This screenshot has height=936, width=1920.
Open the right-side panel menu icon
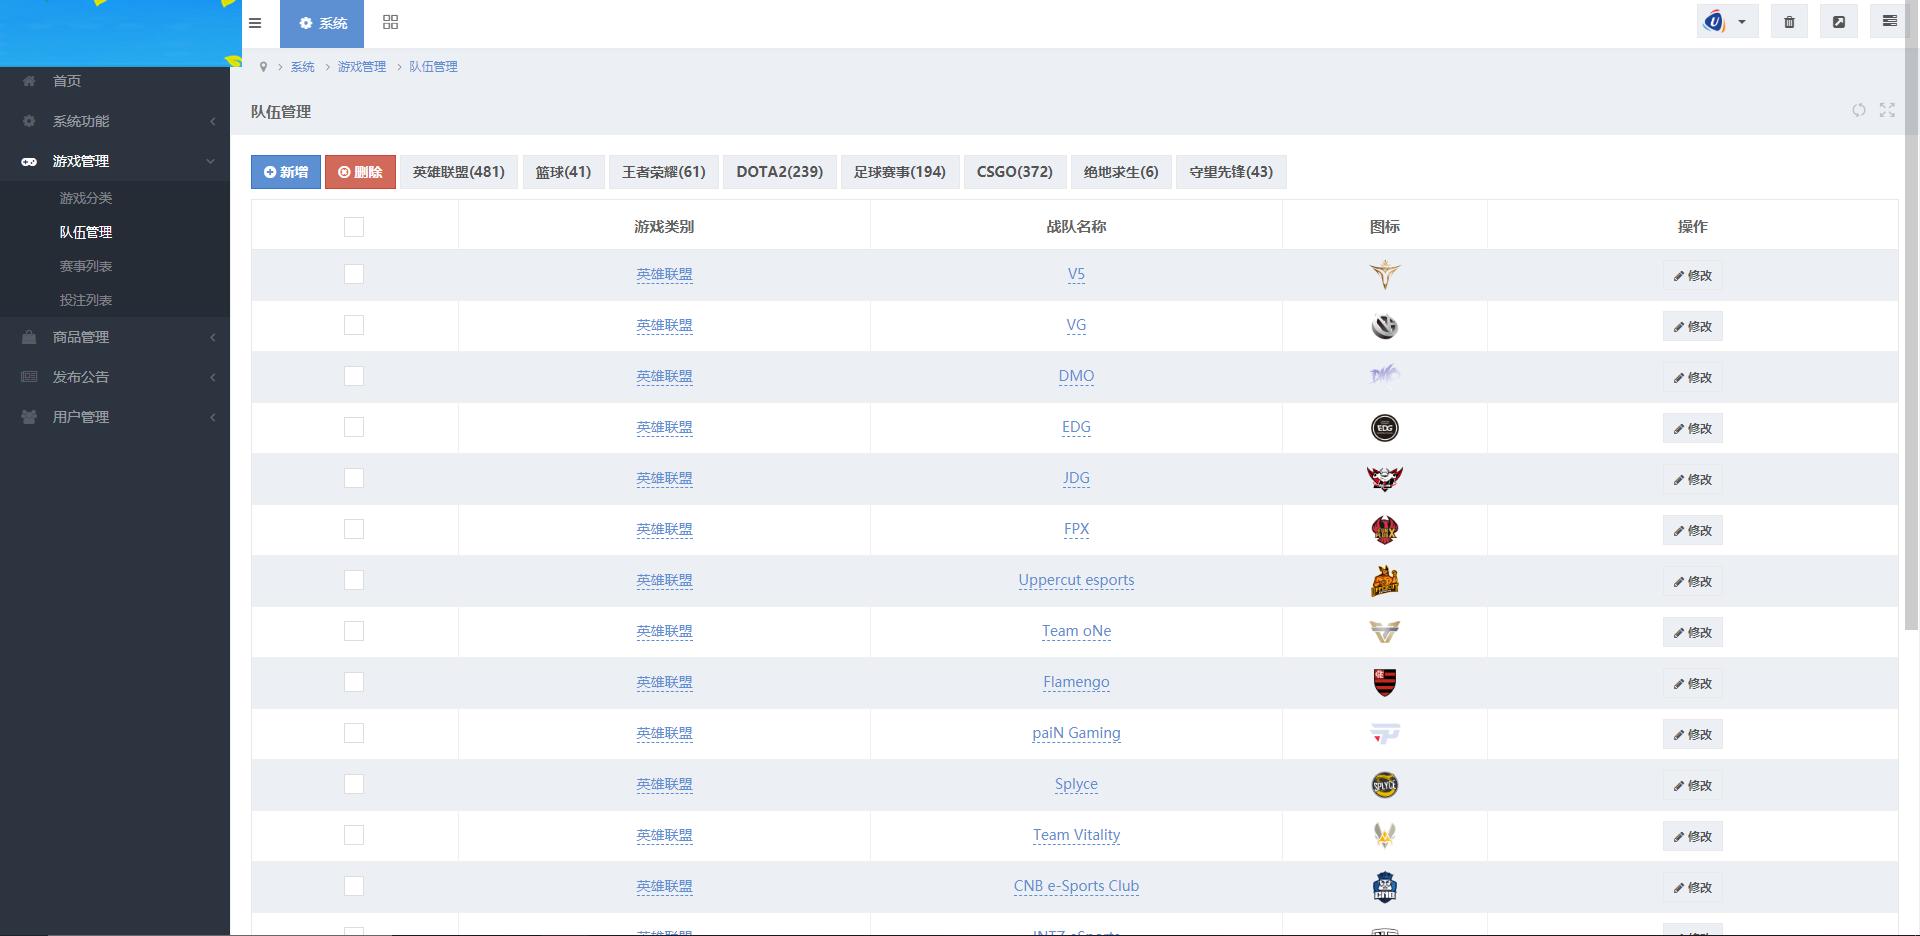[x=1889, y=22]
